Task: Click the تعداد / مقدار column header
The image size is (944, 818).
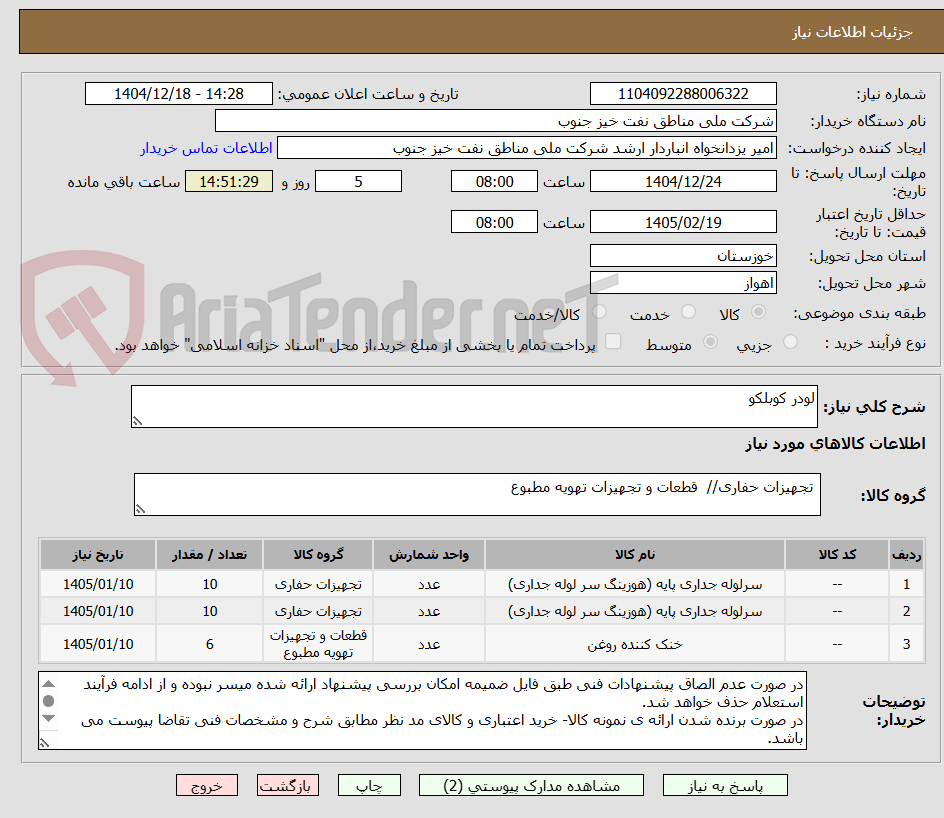Action: (209, 554)
